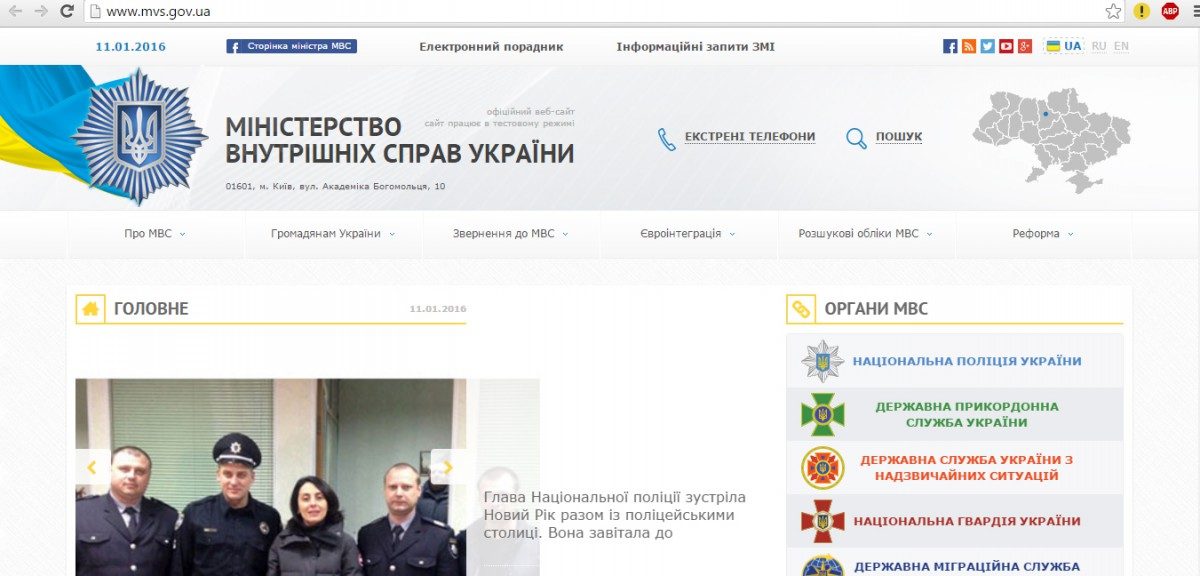Viewport: 1200px width, 576px height.
Task: Click the Google Plus icon
Action: 1025,46
